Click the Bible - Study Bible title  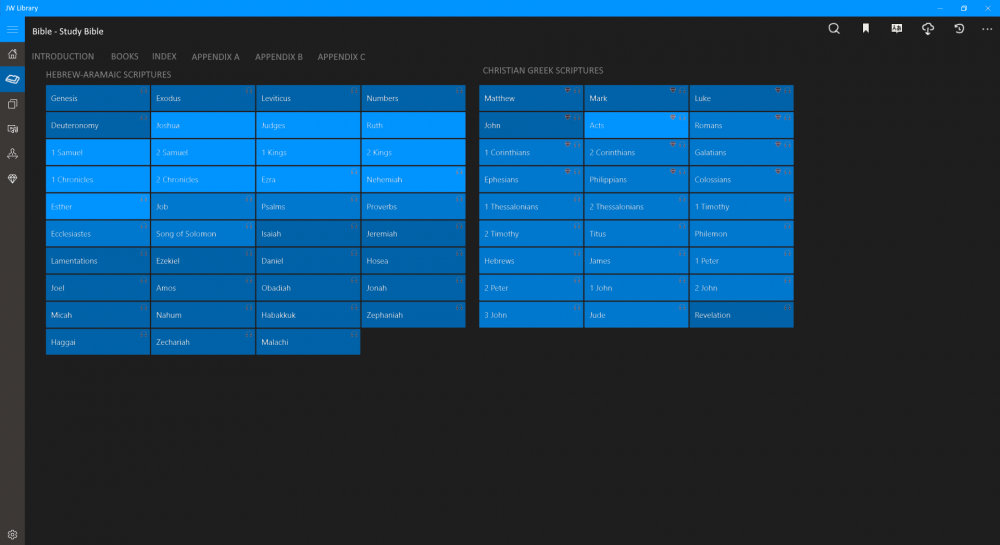click(x=68, y=31)
